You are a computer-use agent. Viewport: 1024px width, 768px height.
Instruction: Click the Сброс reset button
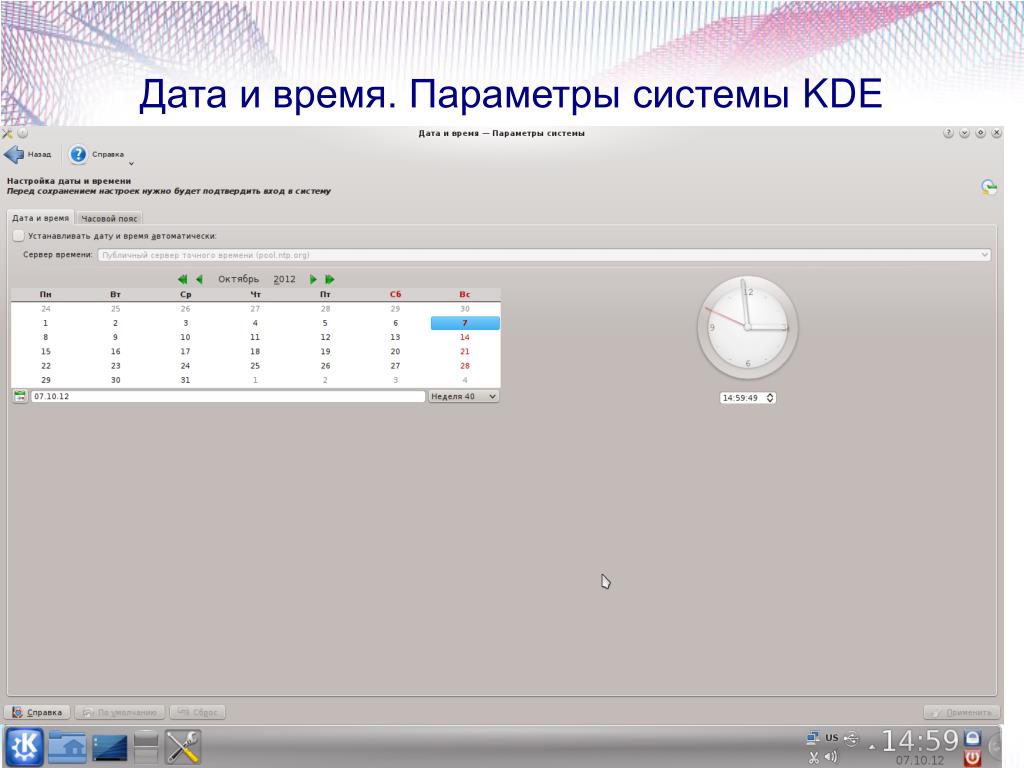[197, 712]
